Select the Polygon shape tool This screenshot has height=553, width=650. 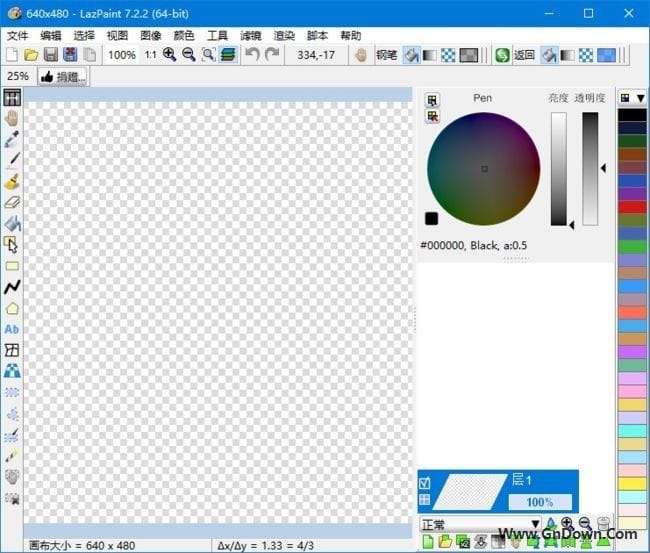(12, 308)
